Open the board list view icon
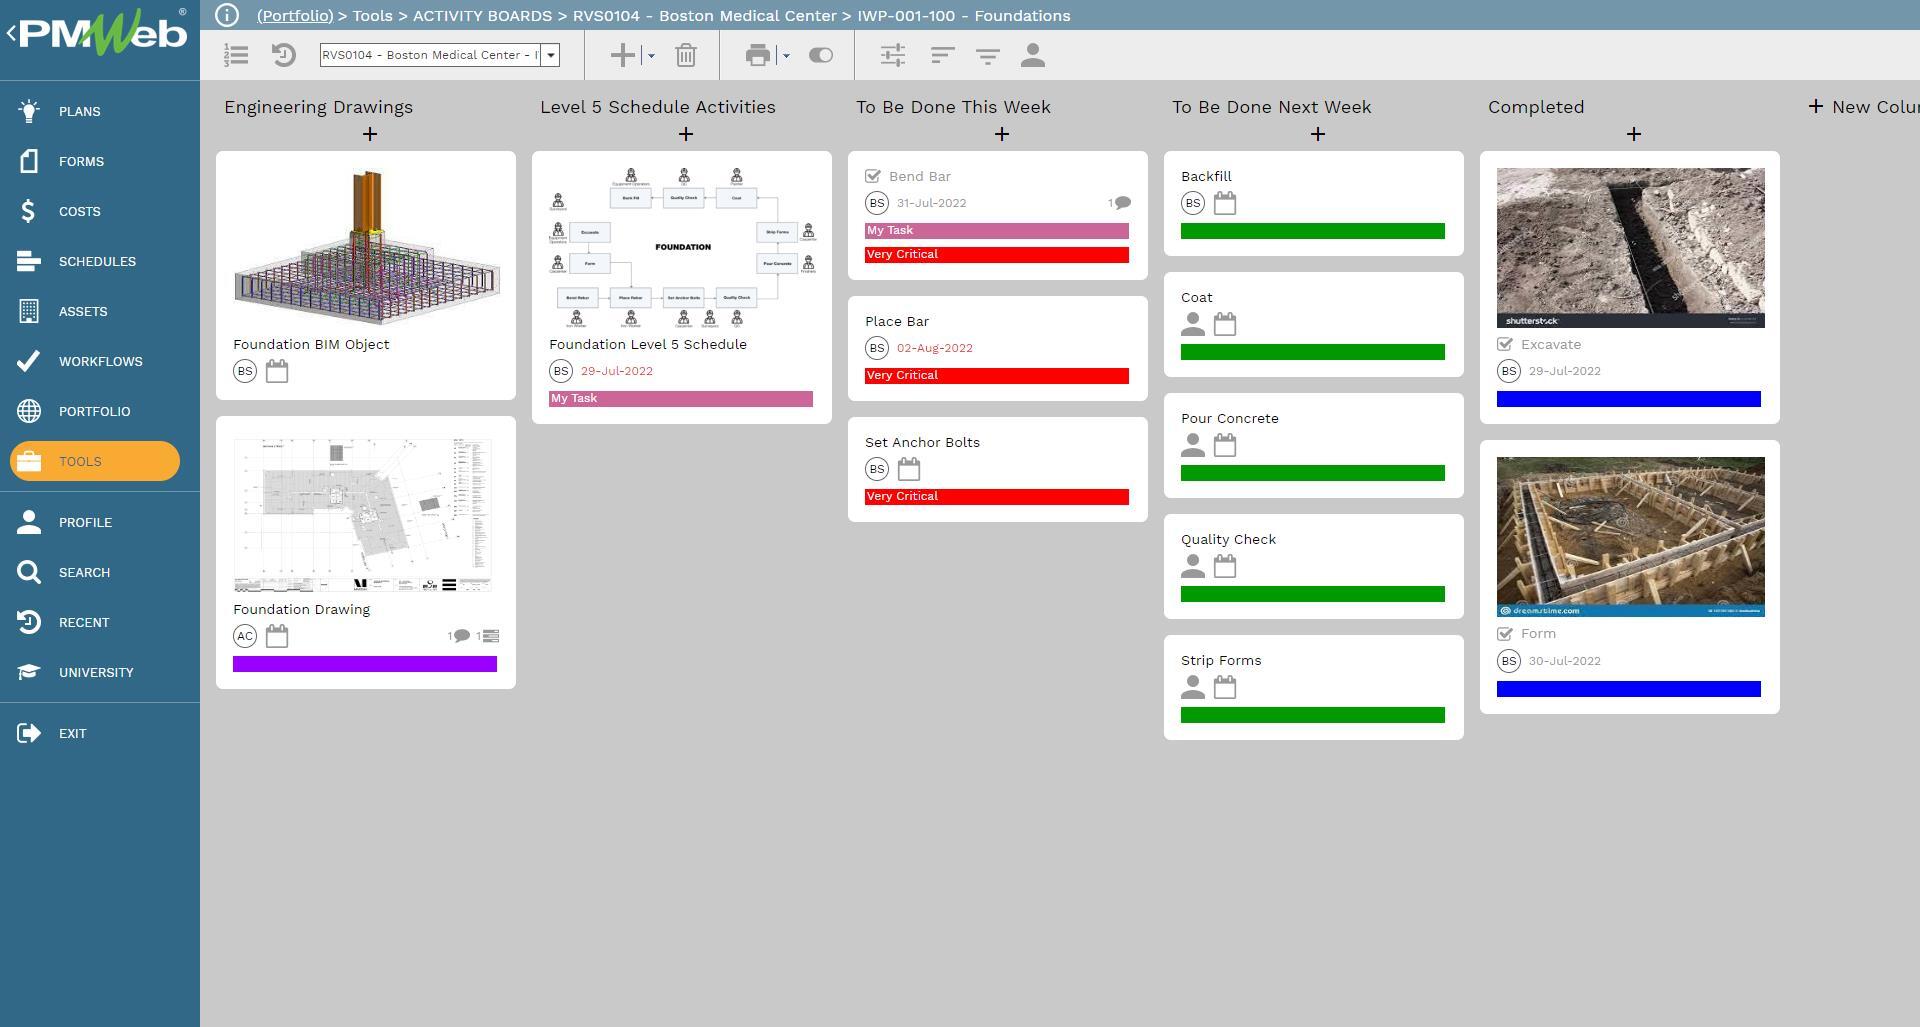Screen dimensions: 1920x1027 tap(236, 55)
